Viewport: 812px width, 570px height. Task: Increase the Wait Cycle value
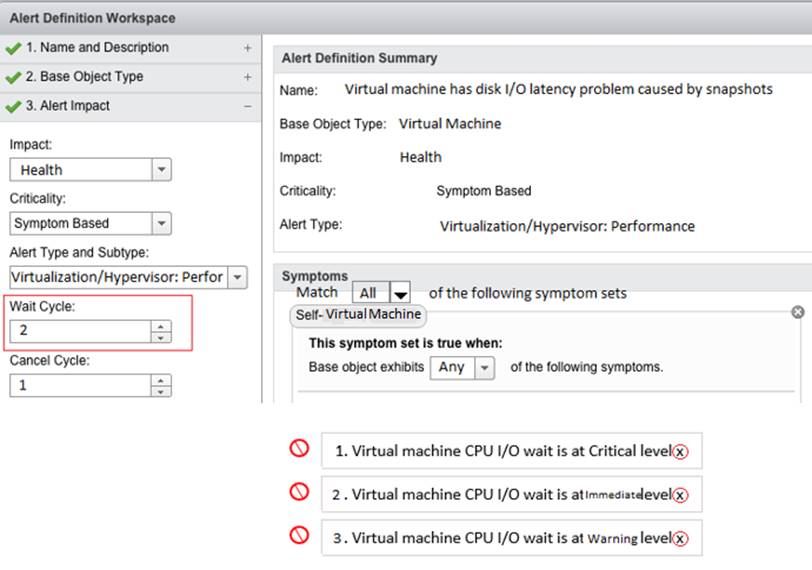click(161, 326)
